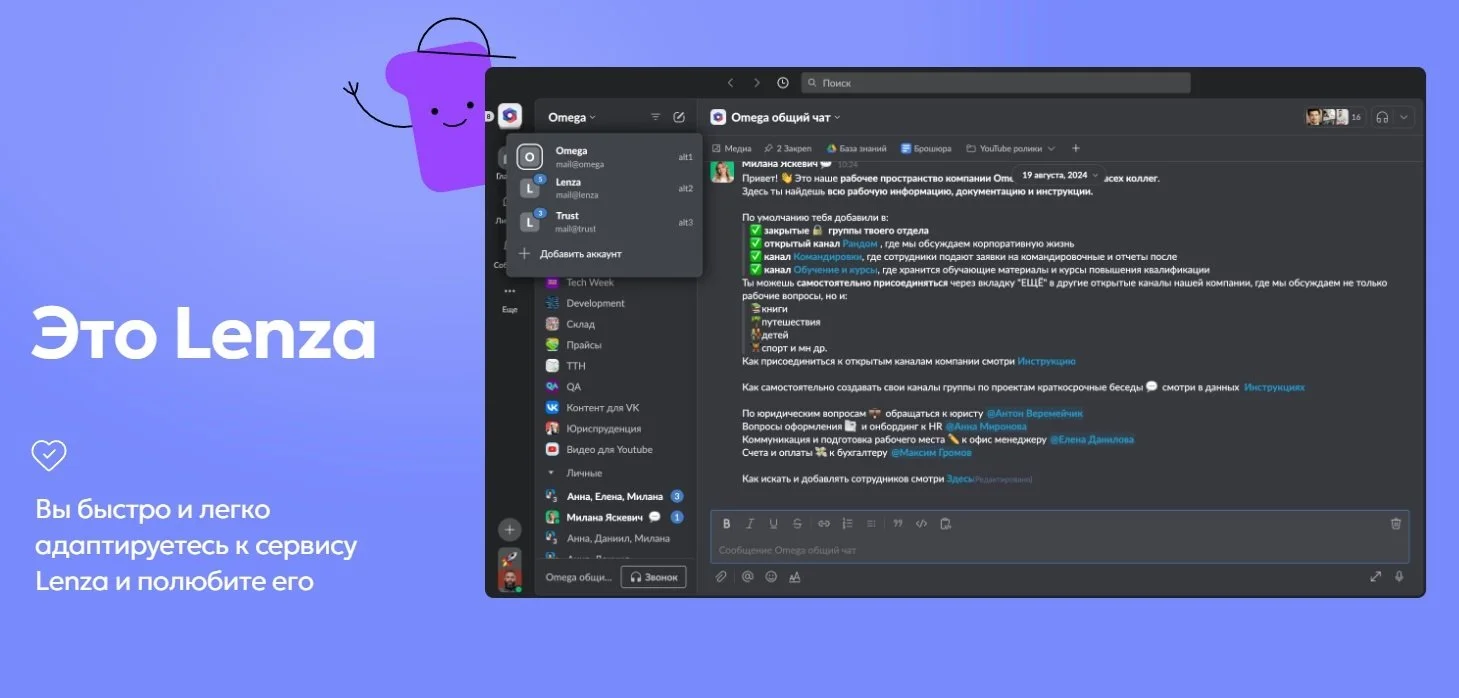
Task: Toggle blockquote formatting
Action: 898,523
